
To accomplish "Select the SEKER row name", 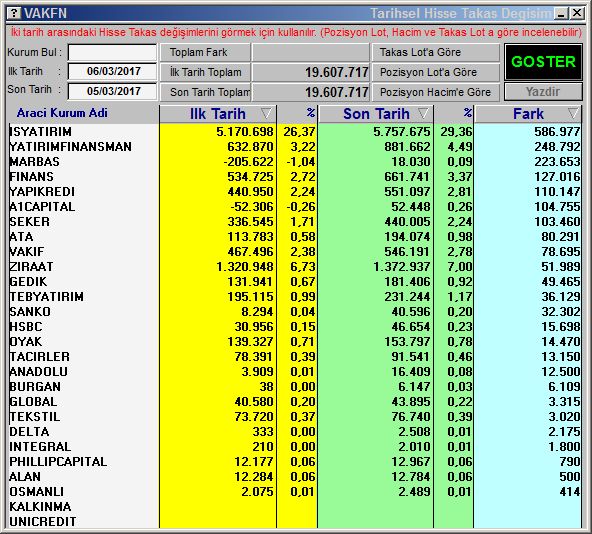I will point(29,222).
